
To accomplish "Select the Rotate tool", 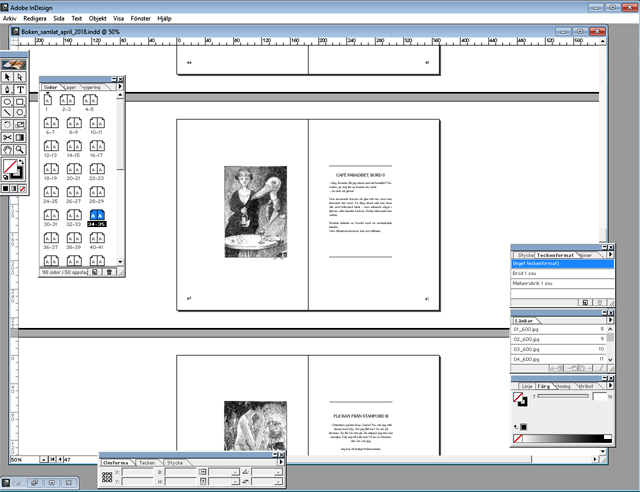I will coord(7,125).
